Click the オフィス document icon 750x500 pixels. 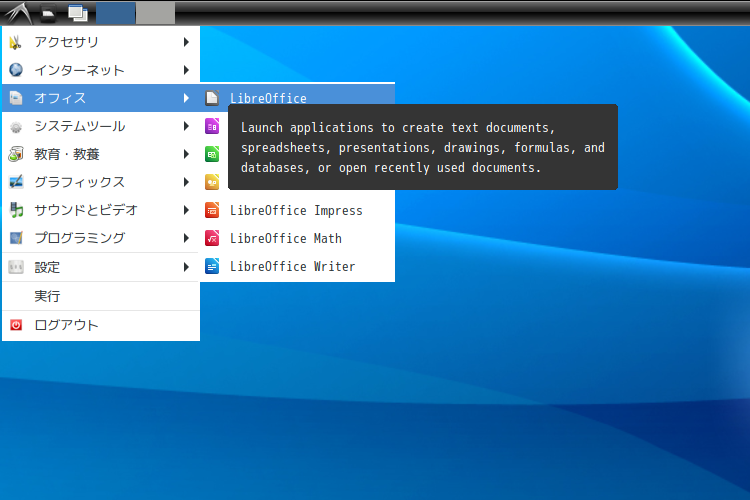16,98
